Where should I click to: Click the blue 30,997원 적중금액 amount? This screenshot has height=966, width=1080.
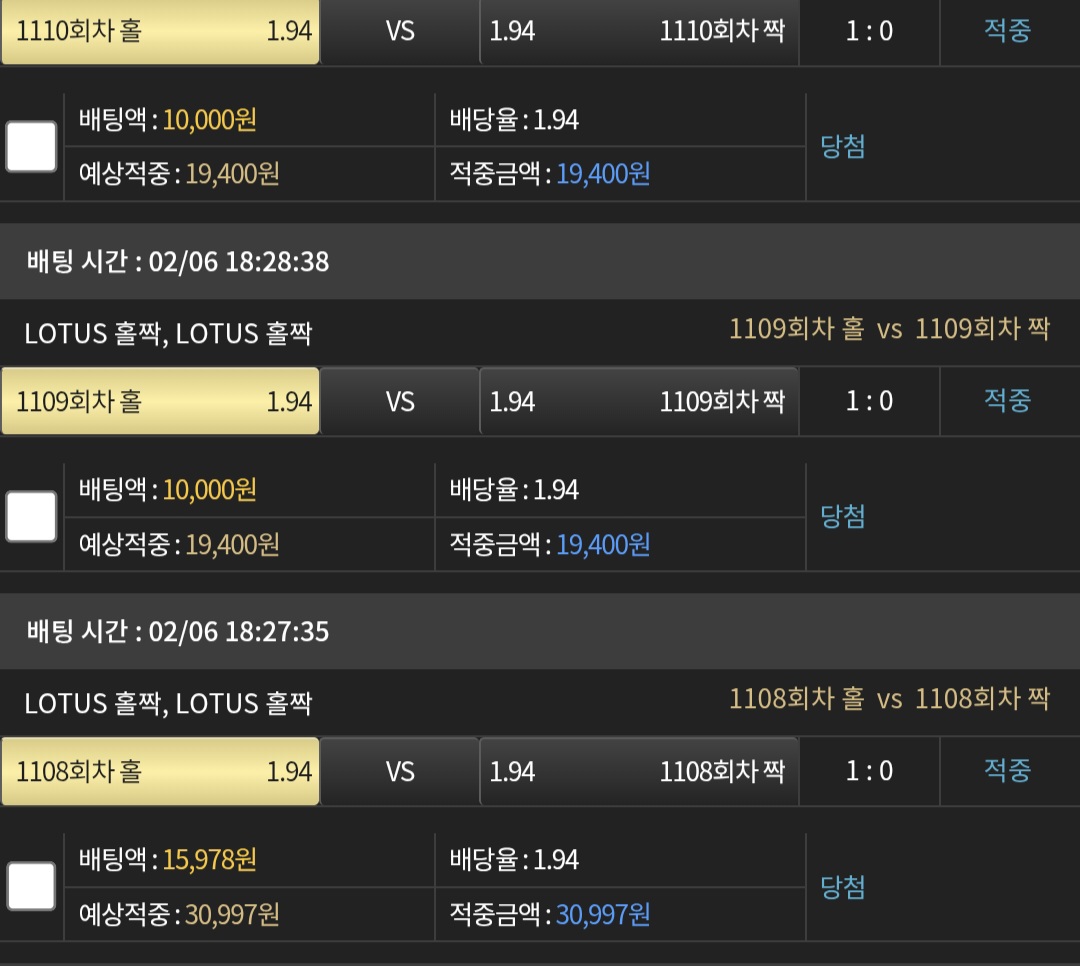(x=603, y=914)
